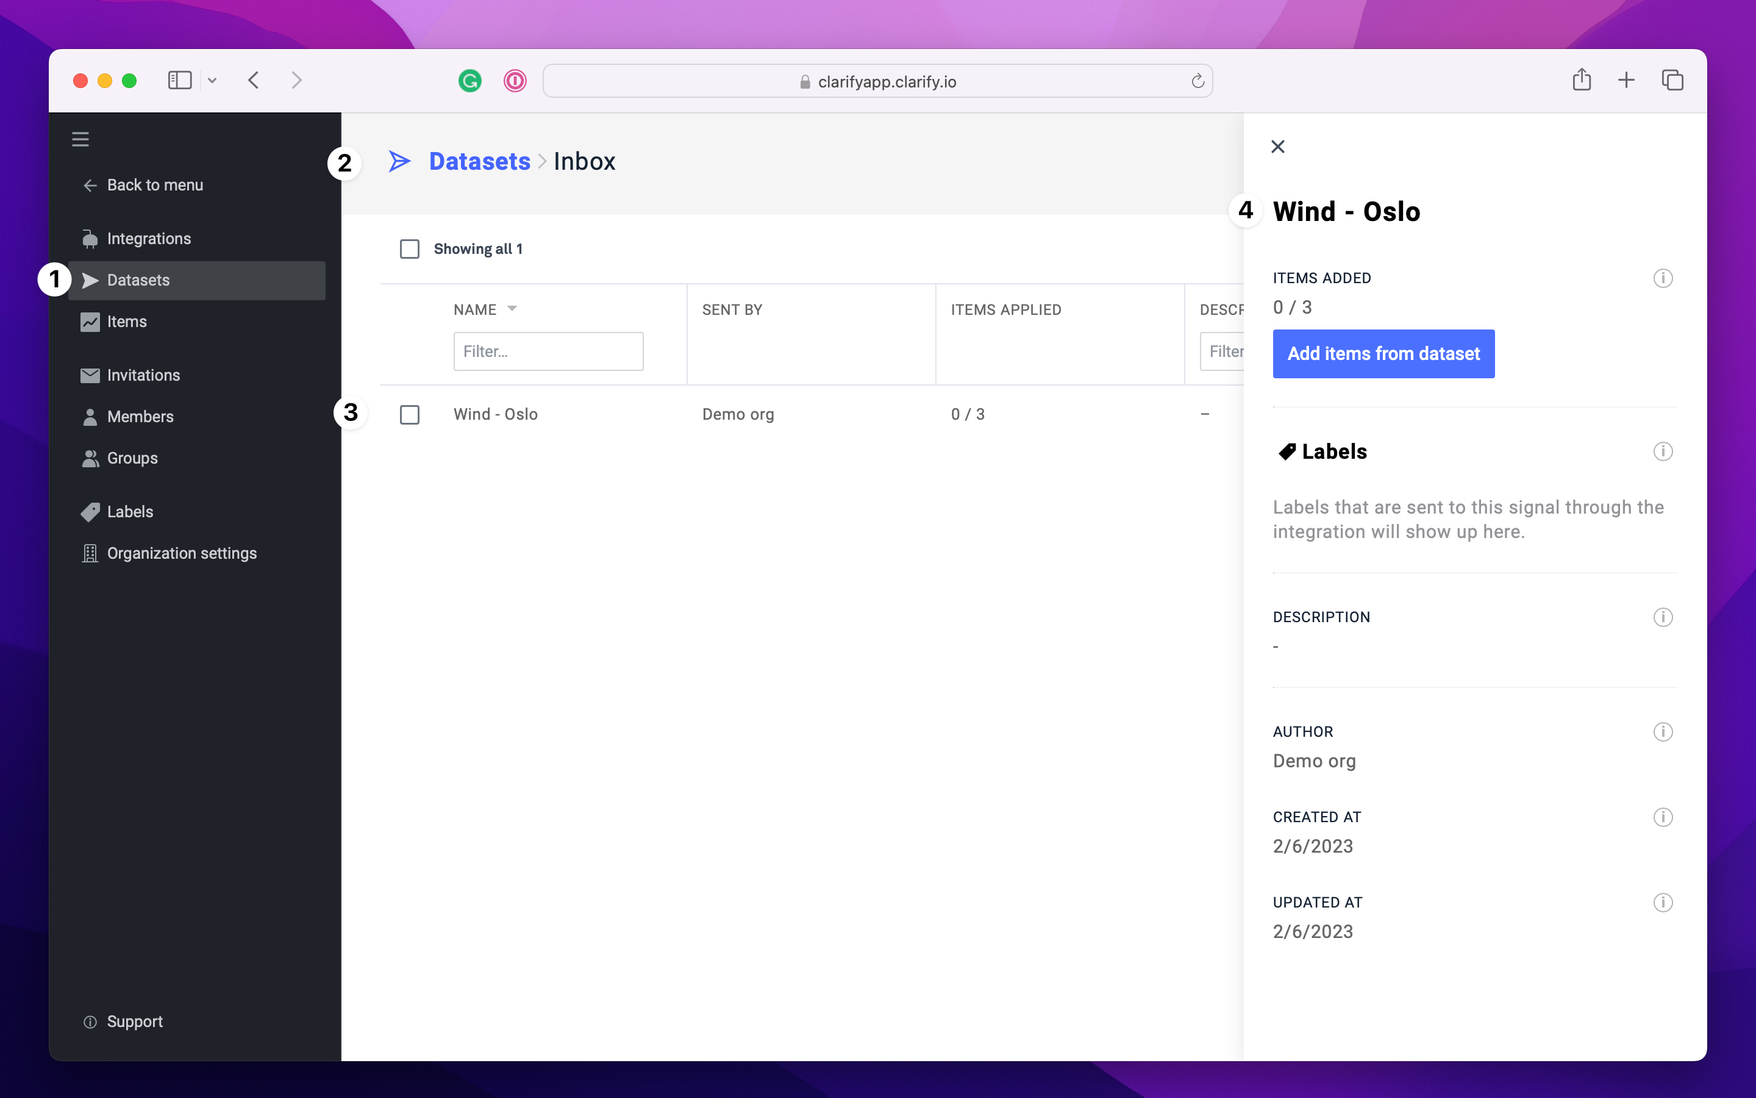1756x1098 pixels.
Task: Toggle the Safari sidebar button
Action: click(x=180, y=80)
